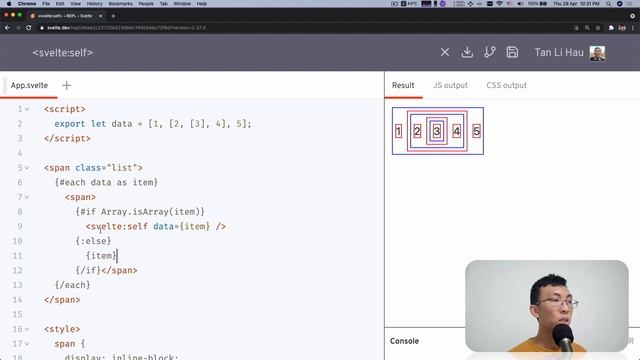
Task: Fork this REPL project
Action: click(489, 52)
